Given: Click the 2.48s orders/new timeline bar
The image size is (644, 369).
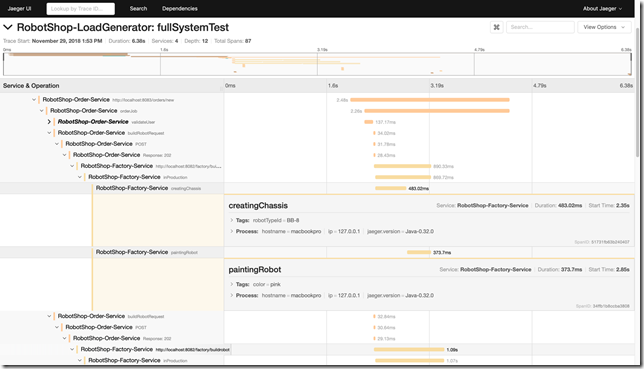Looking at the screenshot, I should [430, 100].
